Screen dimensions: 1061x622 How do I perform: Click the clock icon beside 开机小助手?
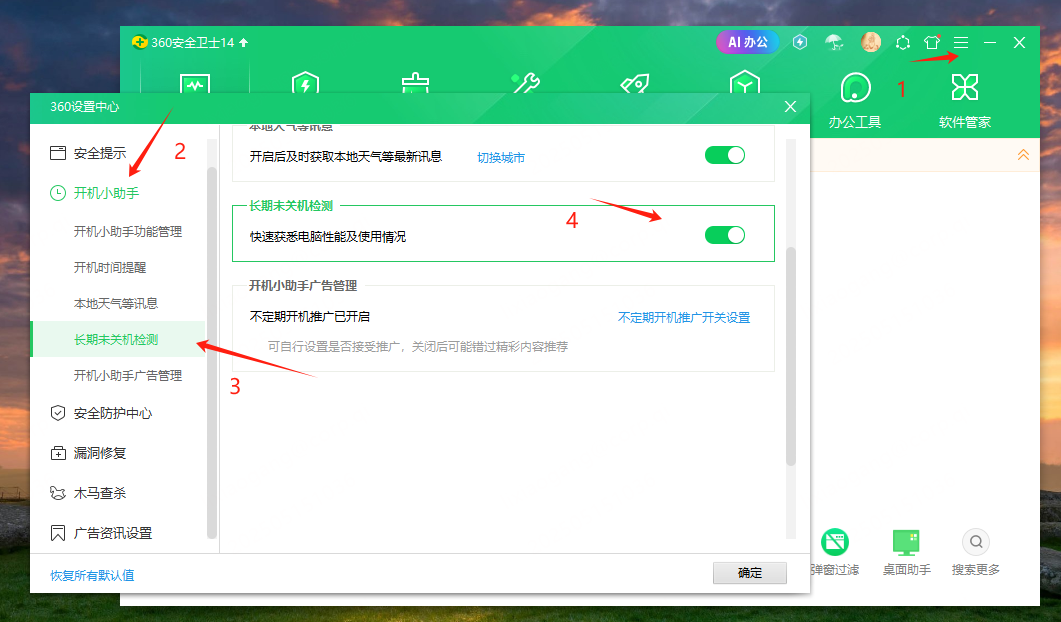[58, 193]
